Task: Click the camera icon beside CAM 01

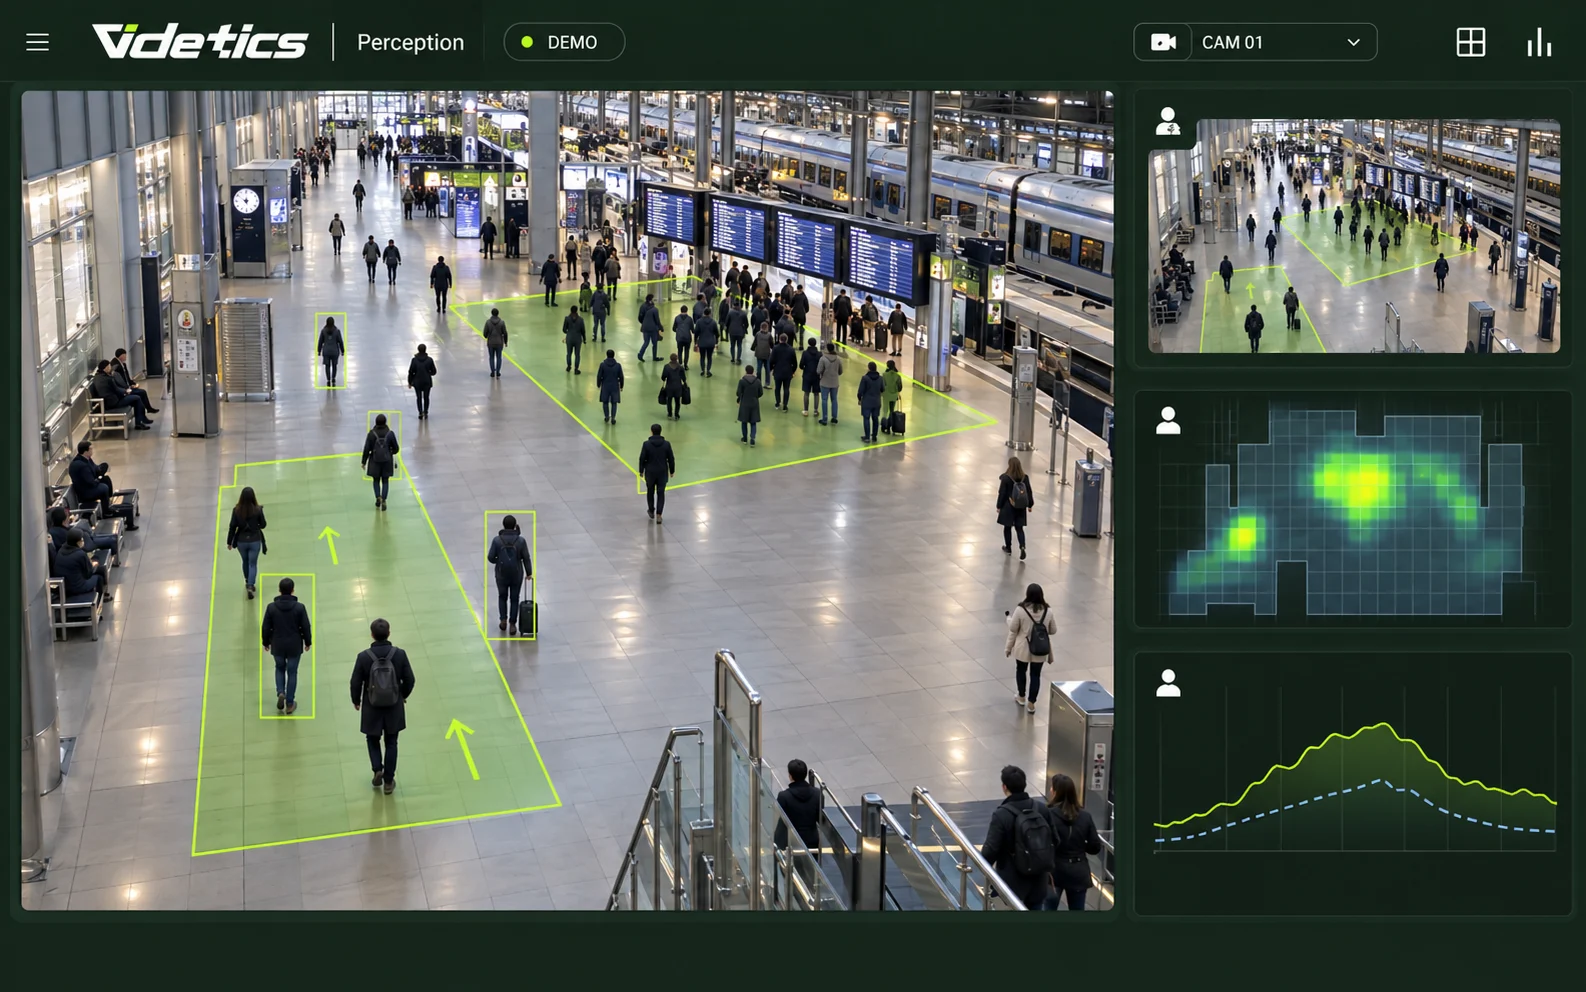Action: click(1163, 42)
